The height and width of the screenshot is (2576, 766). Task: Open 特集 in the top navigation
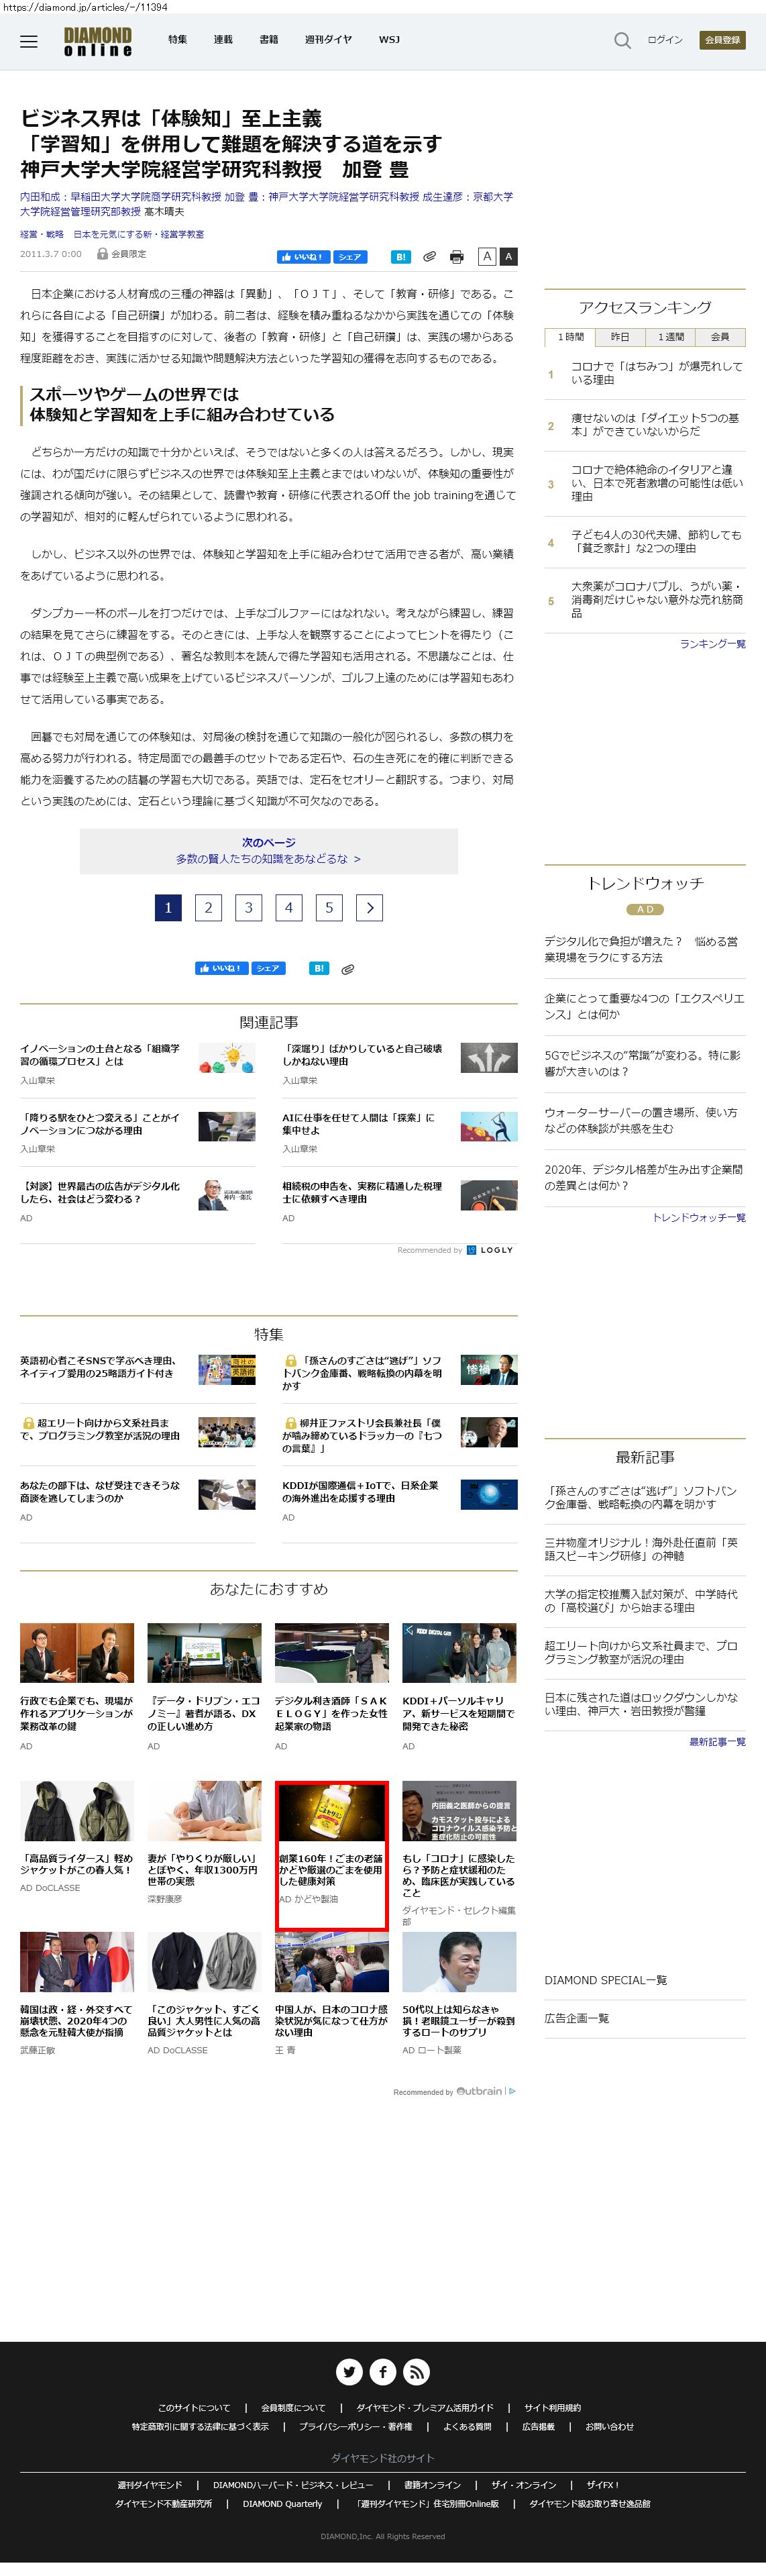[x=177, y=40]
